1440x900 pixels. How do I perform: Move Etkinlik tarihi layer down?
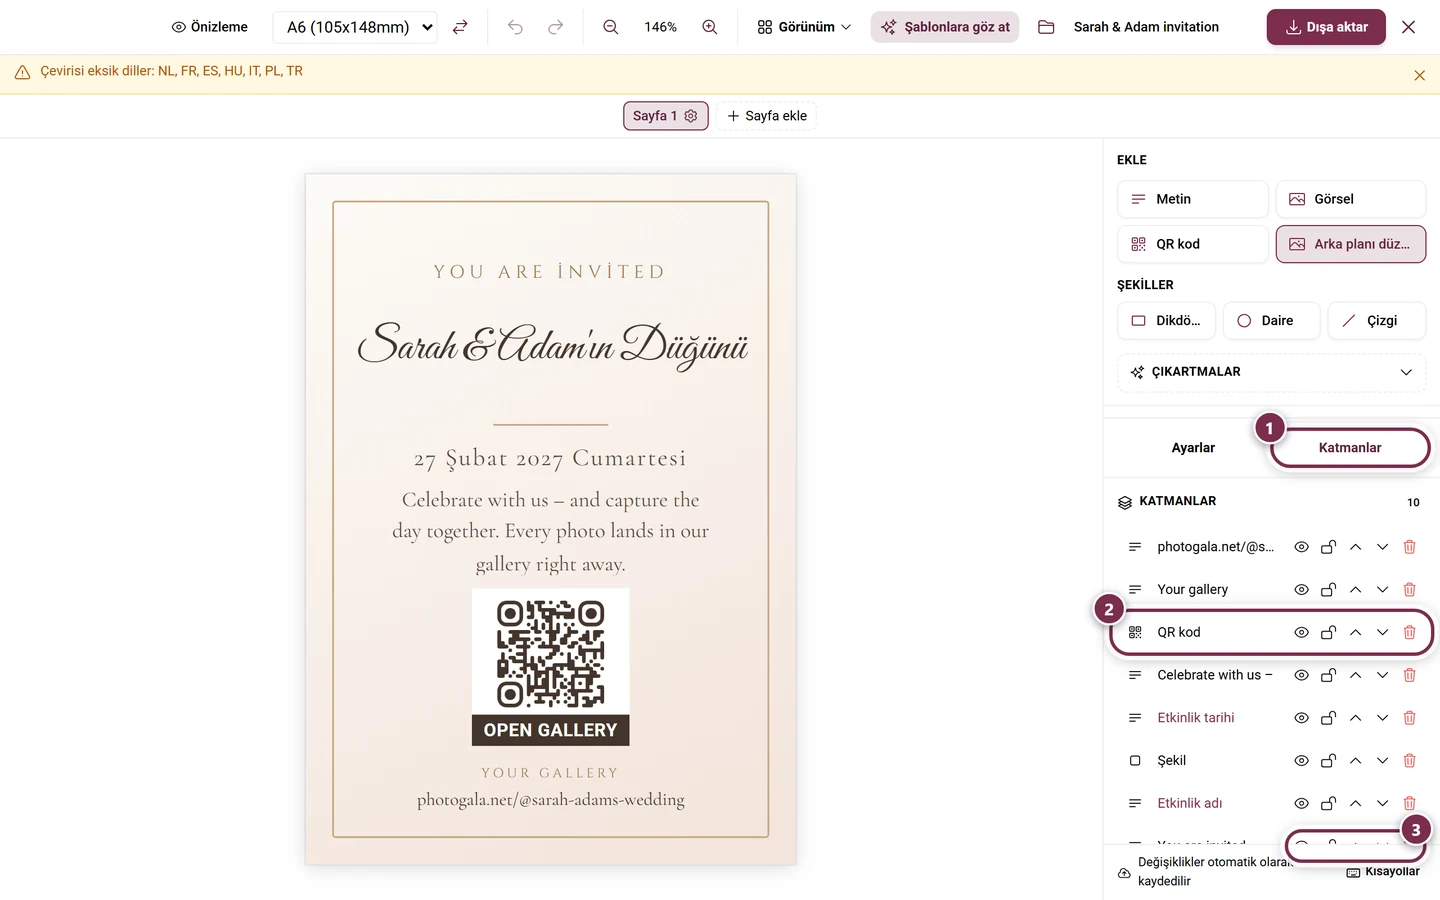coord(1382,718)
